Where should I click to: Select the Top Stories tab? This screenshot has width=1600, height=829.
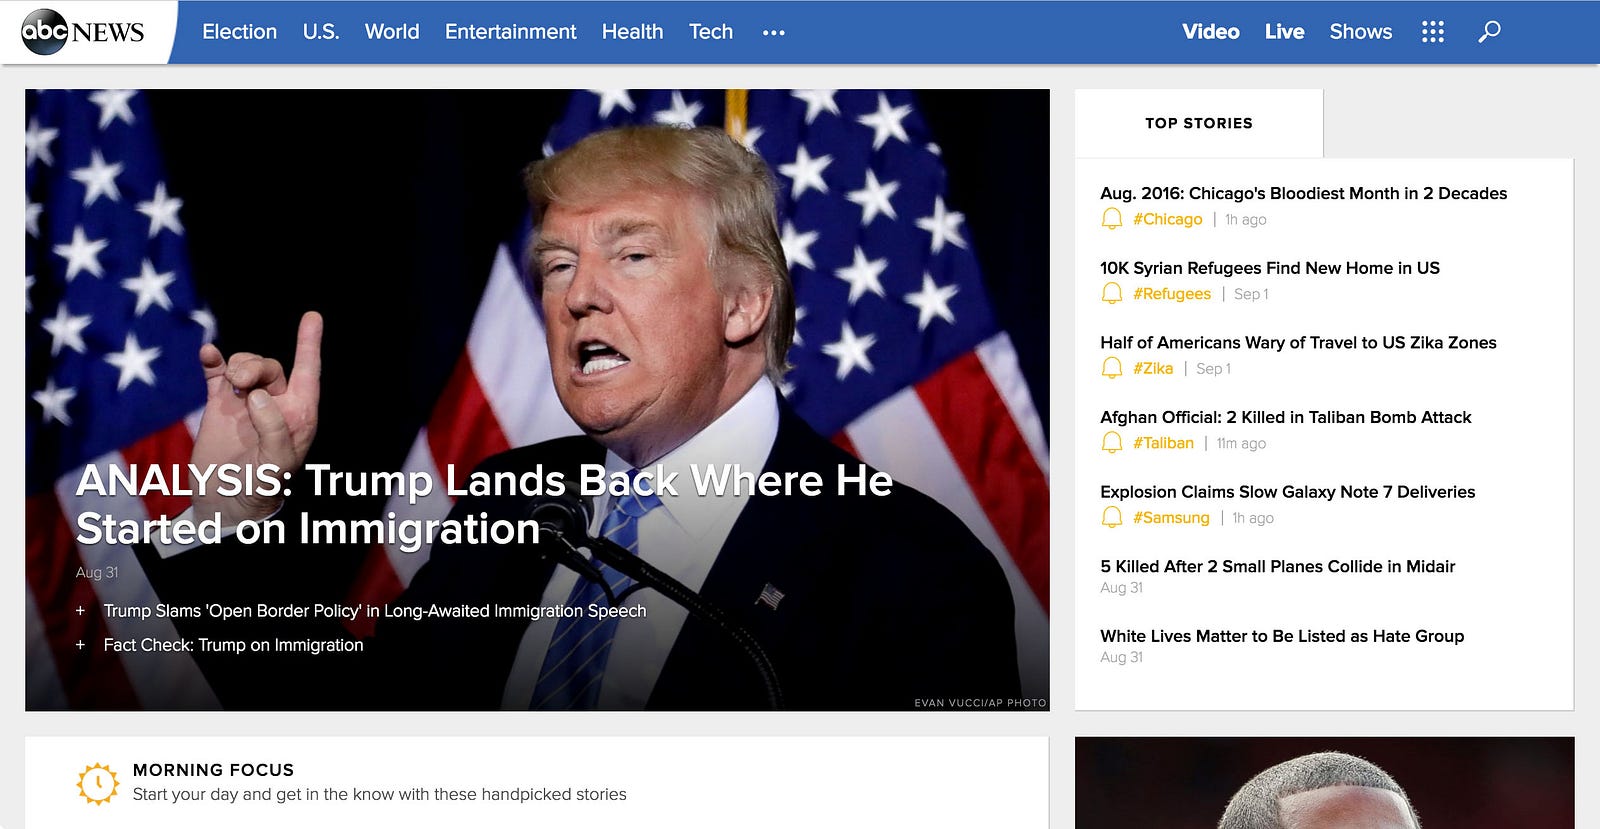pos(1199,123)
